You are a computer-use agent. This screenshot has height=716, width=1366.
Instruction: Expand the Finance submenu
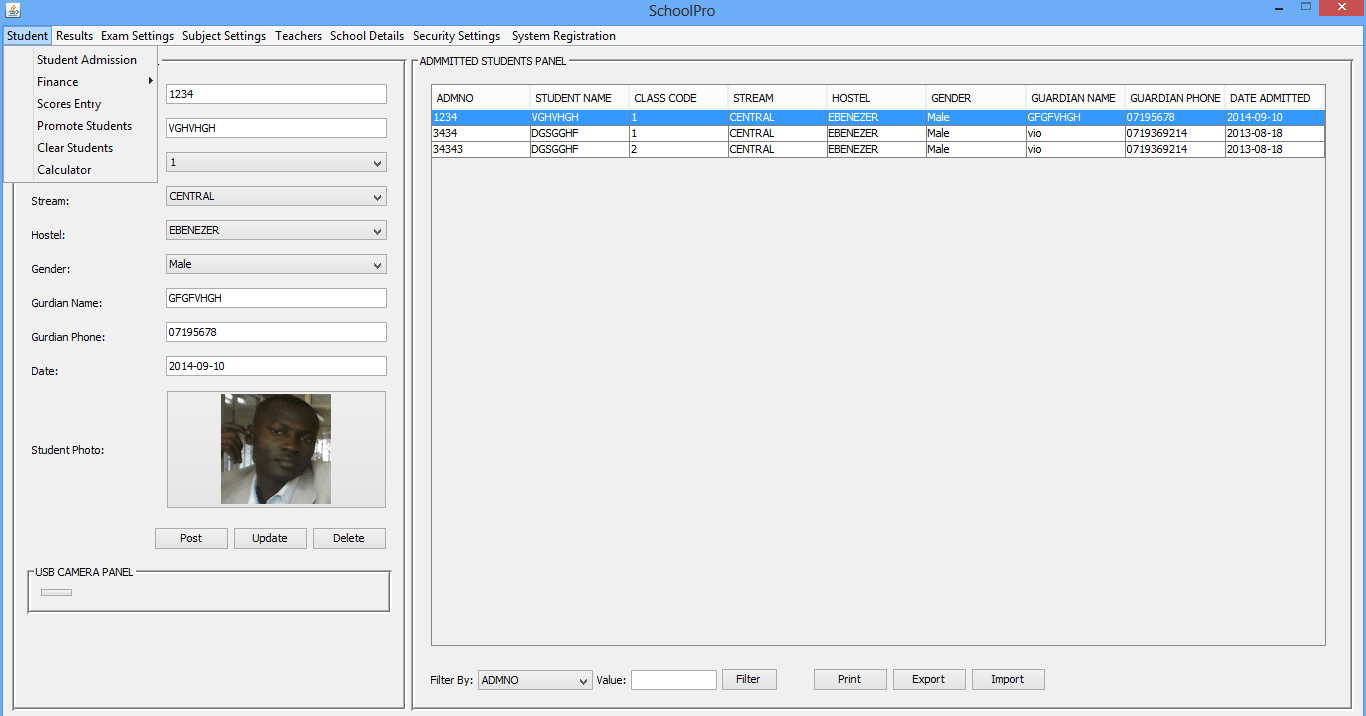(81, 82)
